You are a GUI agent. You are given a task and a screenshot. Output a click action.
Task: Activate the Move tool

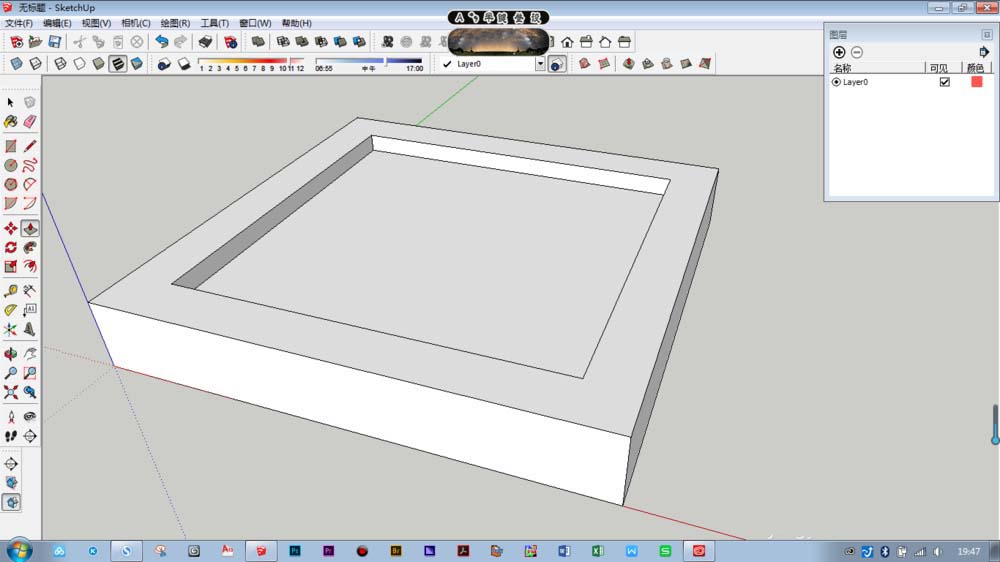point(11,228)
